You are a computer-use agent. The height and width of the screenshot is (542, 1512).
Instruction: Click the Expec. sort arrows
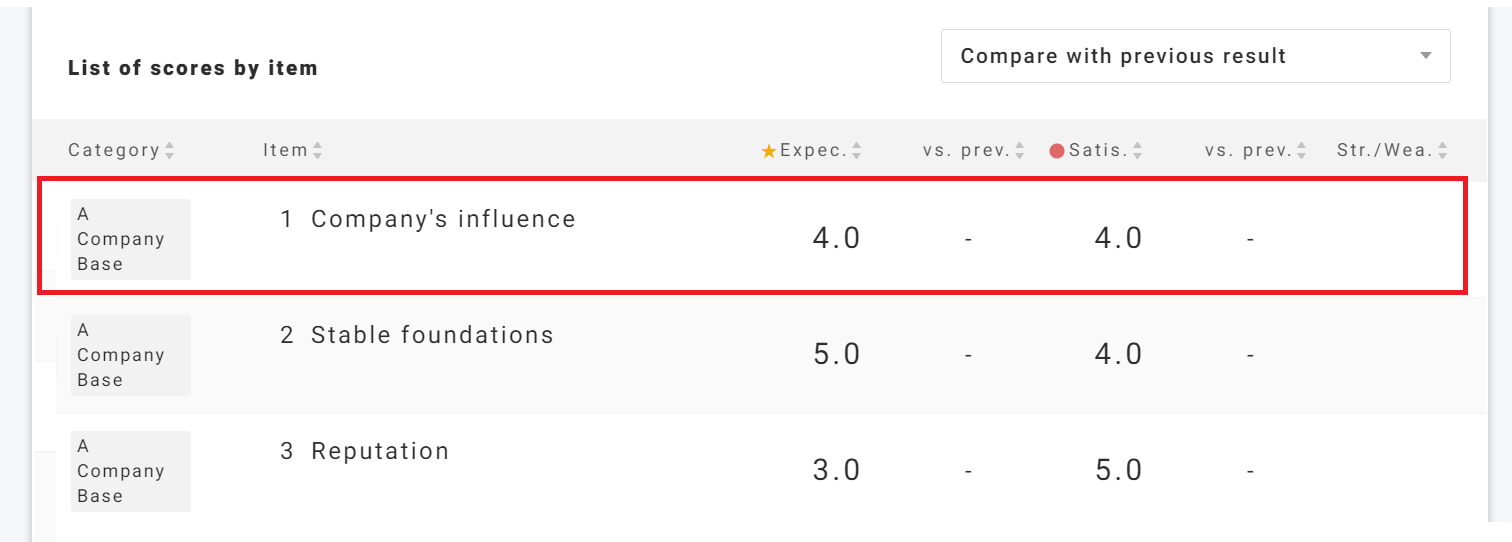[x=857, y=151]
